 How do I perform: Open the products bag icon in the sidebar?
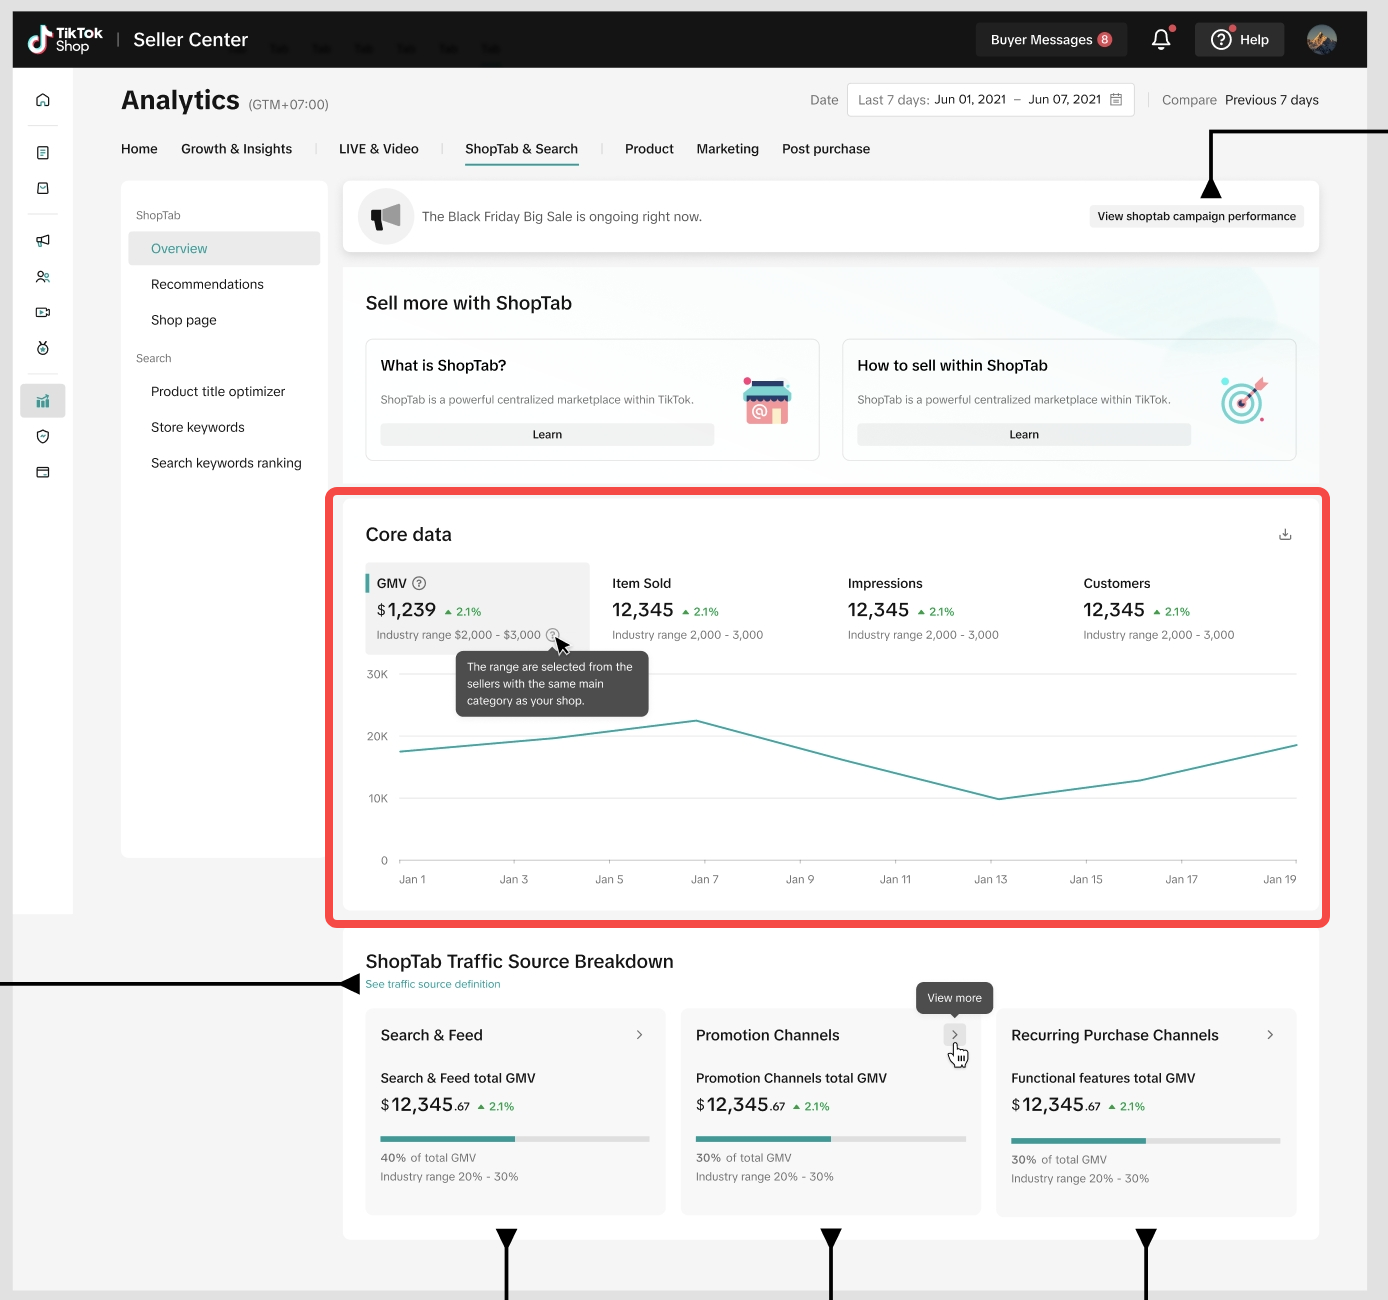pyautogui.click(x=43, y=188)
